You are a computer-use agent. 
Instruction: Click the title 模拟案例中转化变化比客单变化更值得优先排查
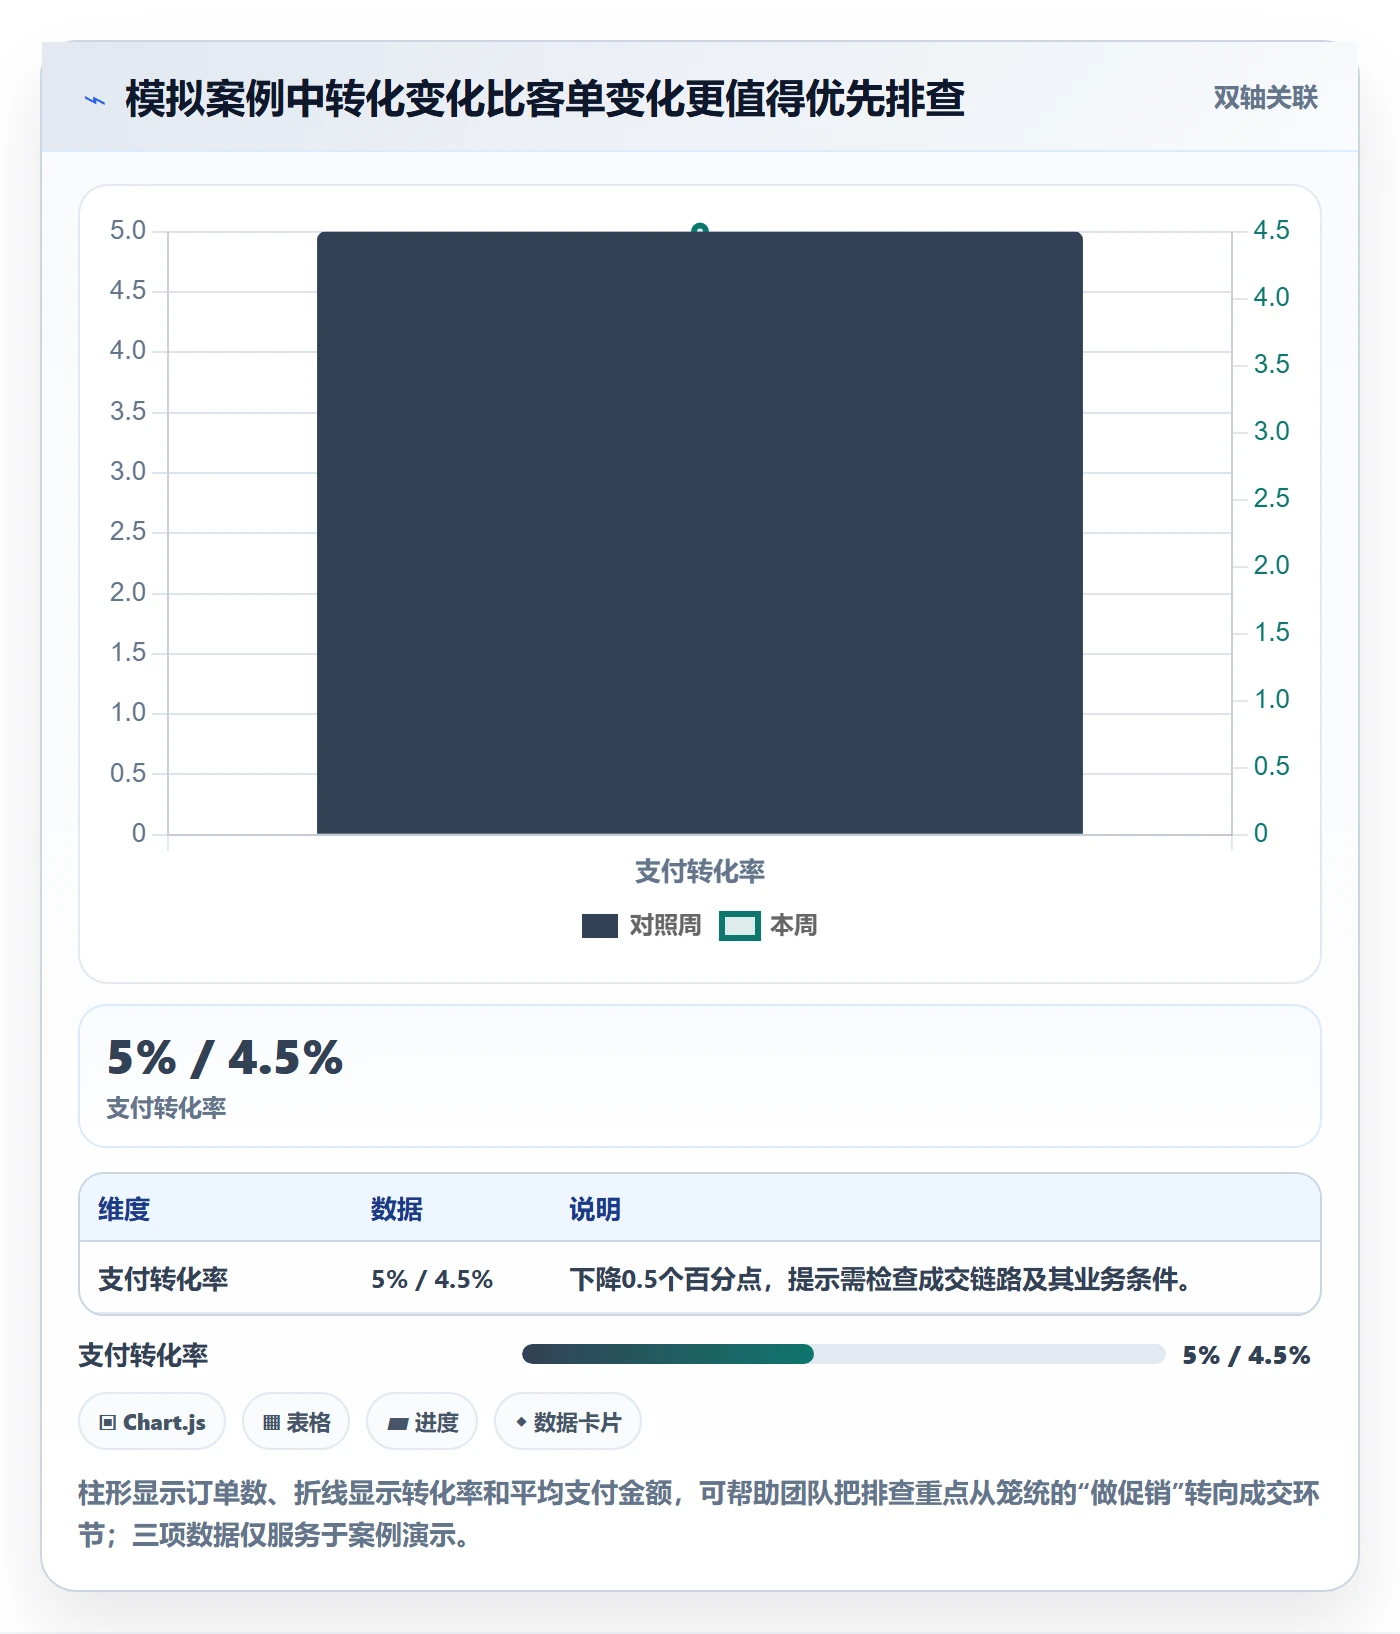pyautogui.click(x=545, y=98)
